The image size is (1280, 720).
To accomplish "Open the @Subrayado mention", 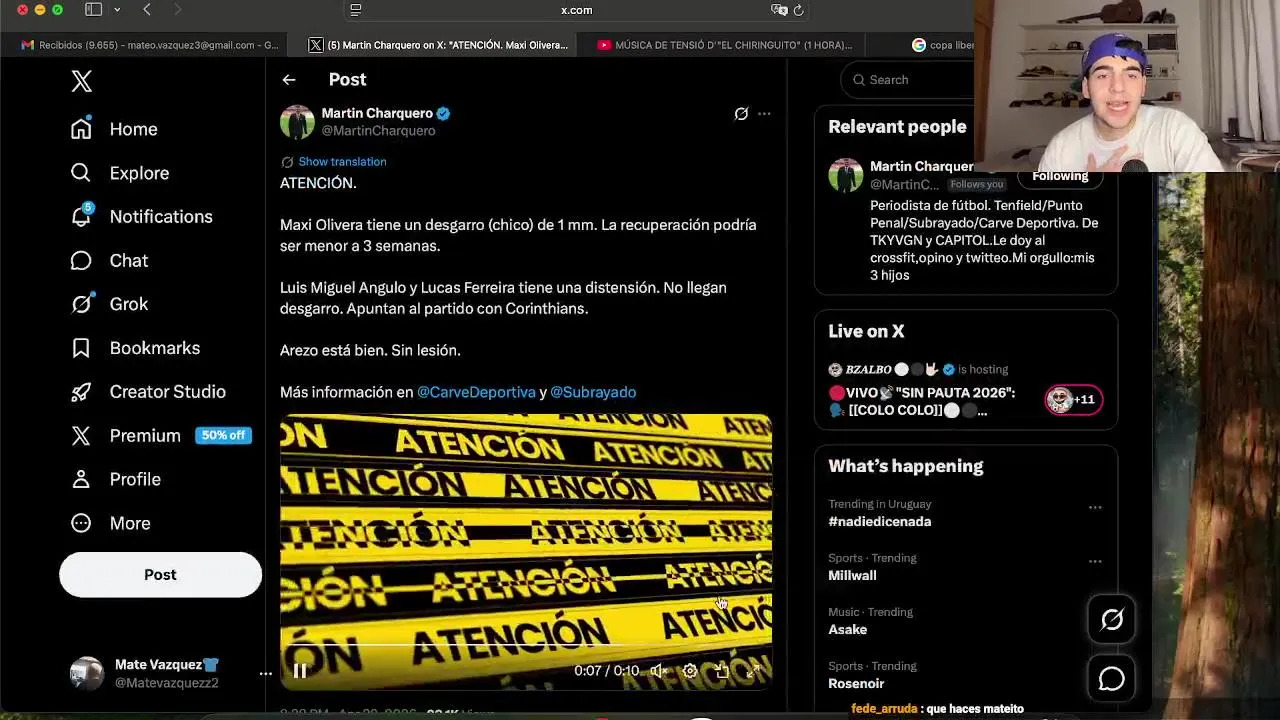I will tap(593, 392).
